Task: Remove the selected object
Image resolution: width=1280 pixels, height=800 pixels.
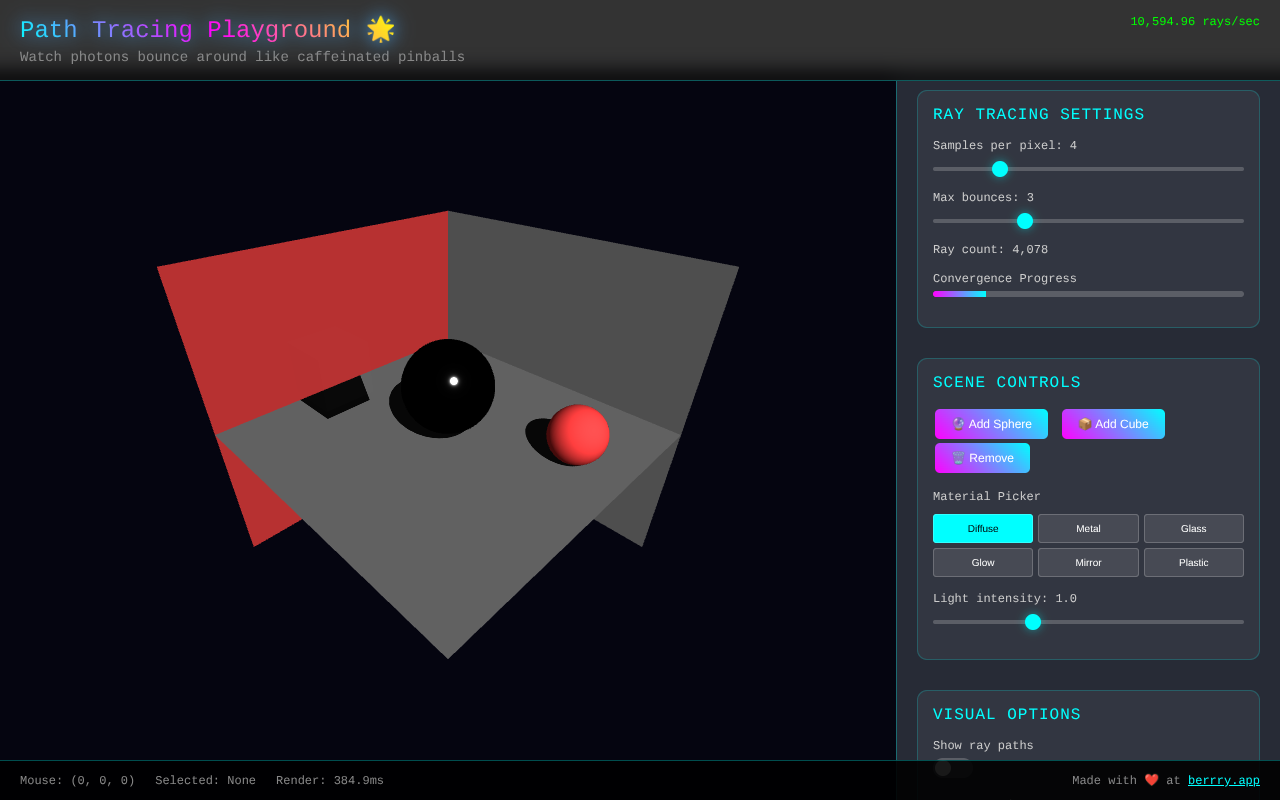Action: pos(982,458)
